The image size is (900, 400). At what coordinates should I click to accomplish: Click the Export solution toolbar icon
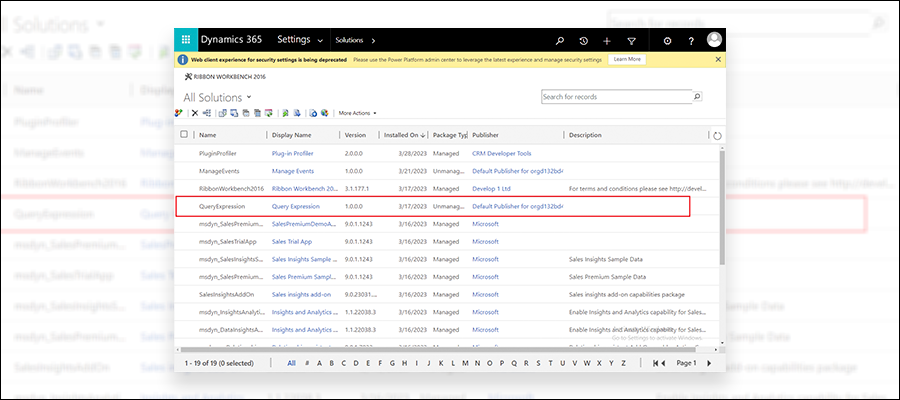pyautogui.click(x=234, y=113)
